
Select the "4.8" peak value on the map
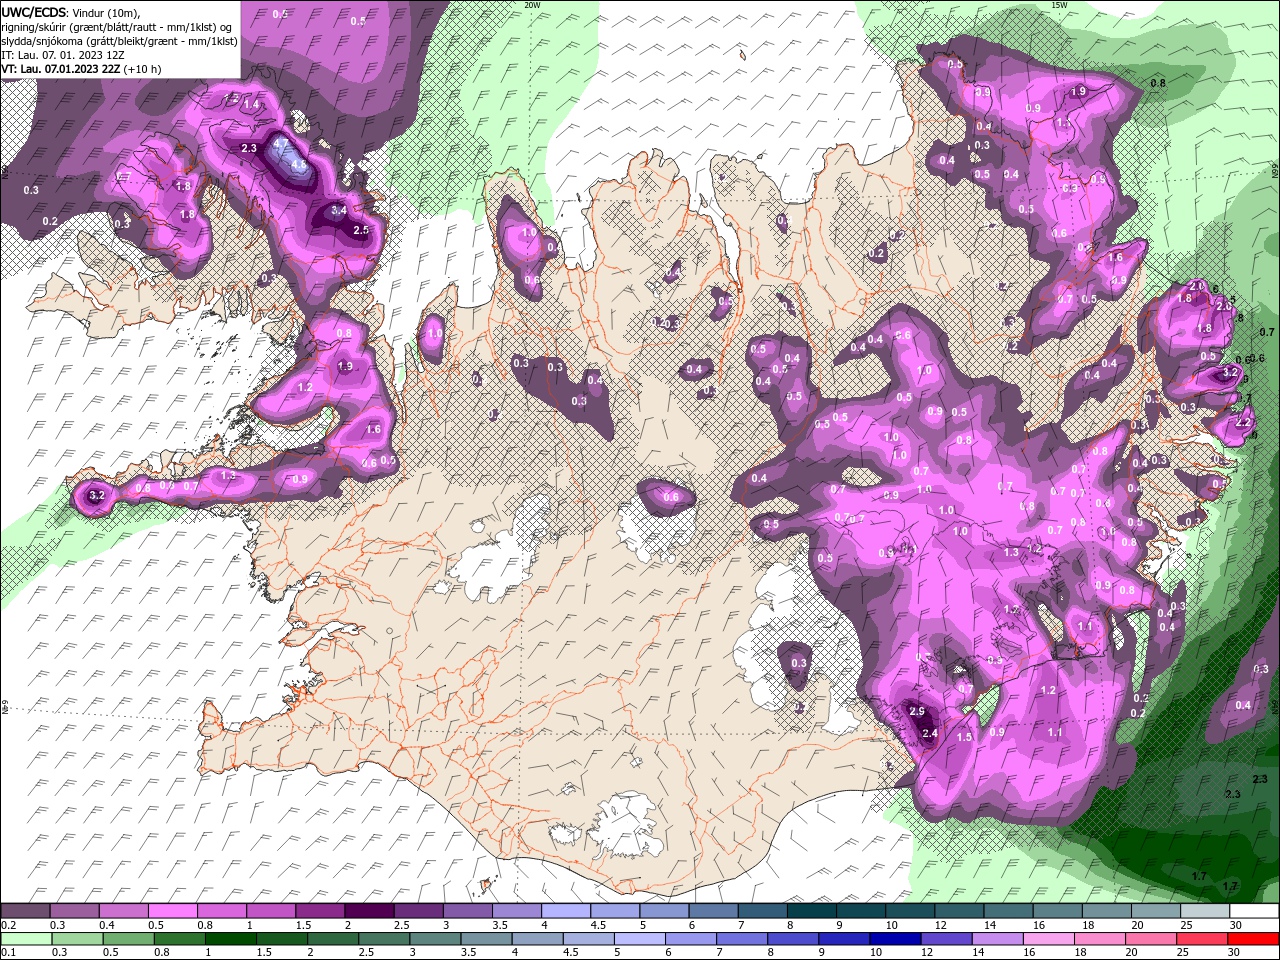297,165
